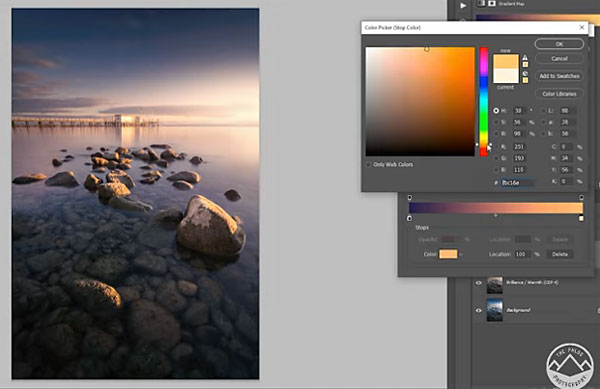Select the Background layer thumbnail

(x=494, y=310)
